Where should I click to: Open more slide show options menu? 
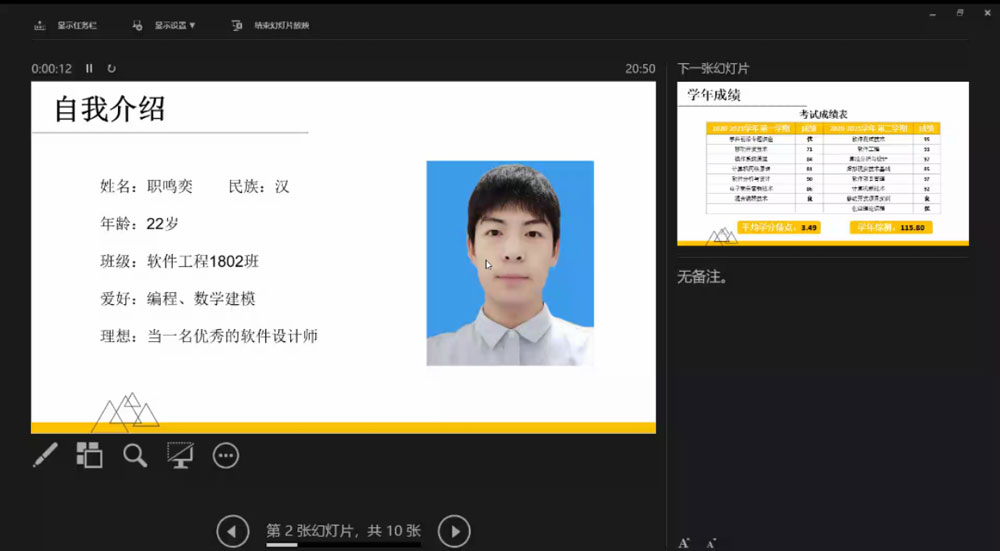click(x=226, y=456)
